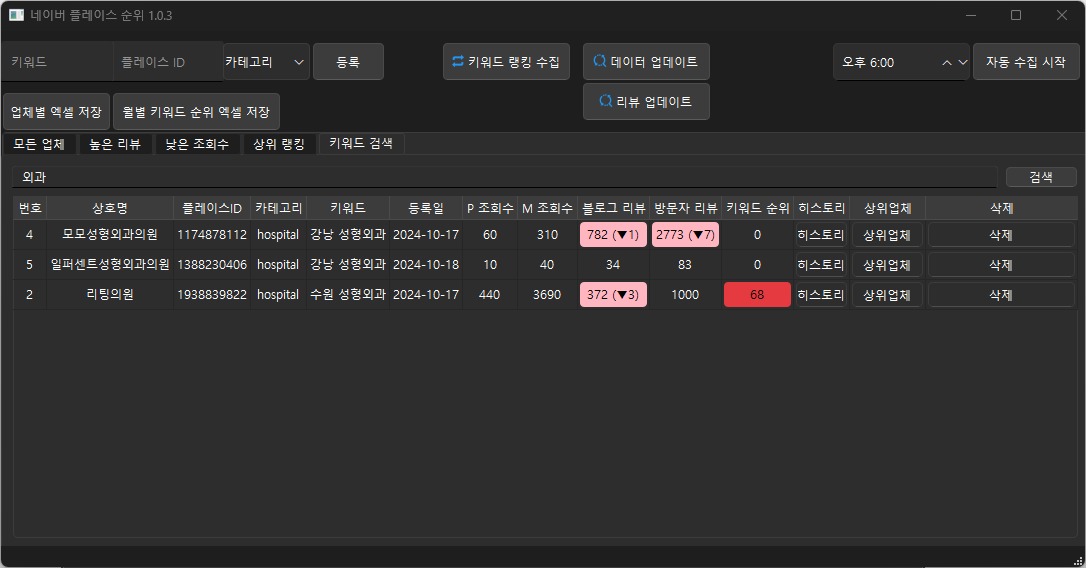Click the search icon on 리뷰 업데이트
This screenshot has width=1086, height=568.
pyautogui.click(x=605, y=101)
